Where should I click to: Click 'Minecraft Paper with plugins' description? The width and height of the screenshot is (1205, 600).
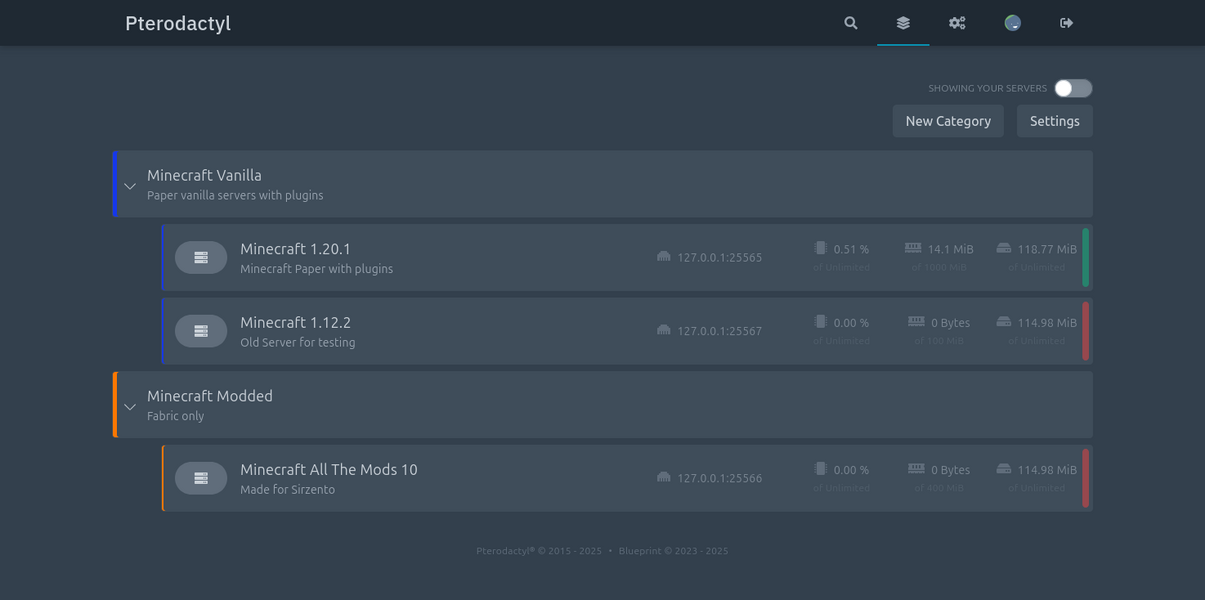[x=316, y=269]
